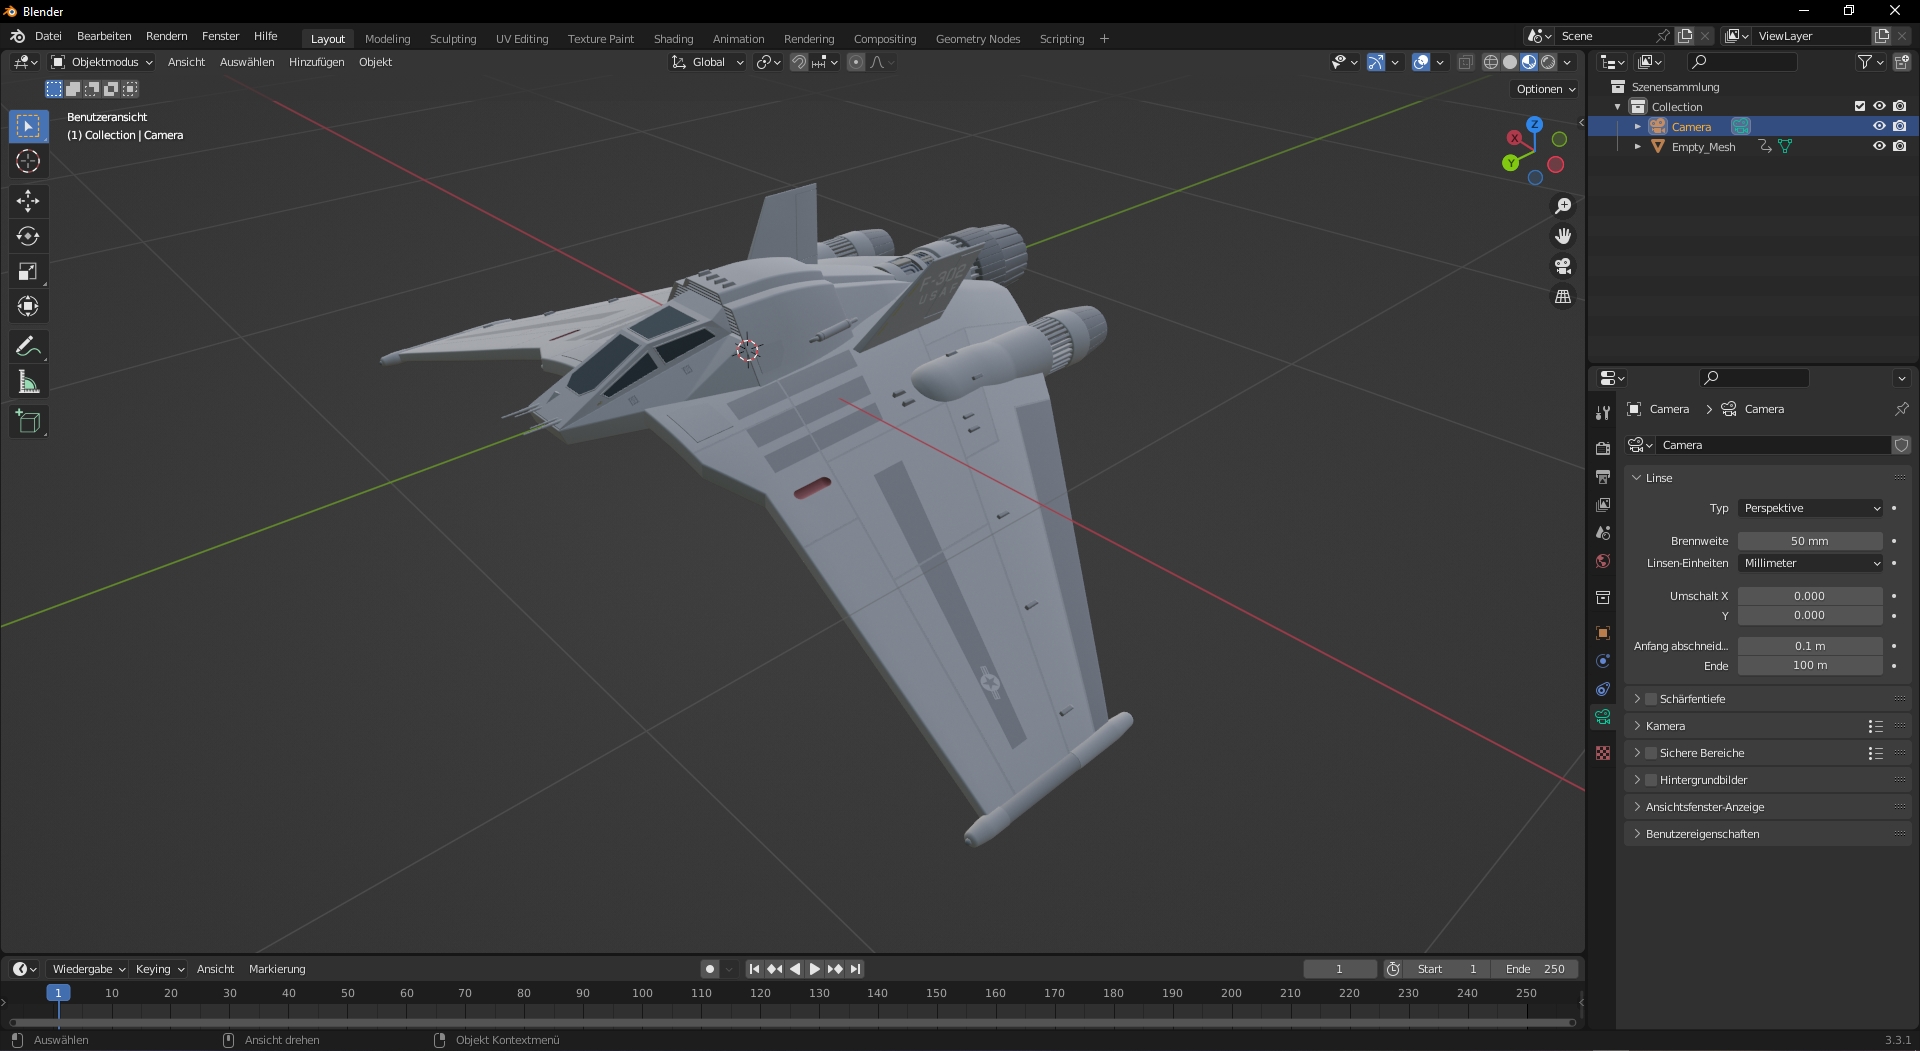
Task: Enable the Schärfentiefe checkbox
Action: tap(1651, 699)
